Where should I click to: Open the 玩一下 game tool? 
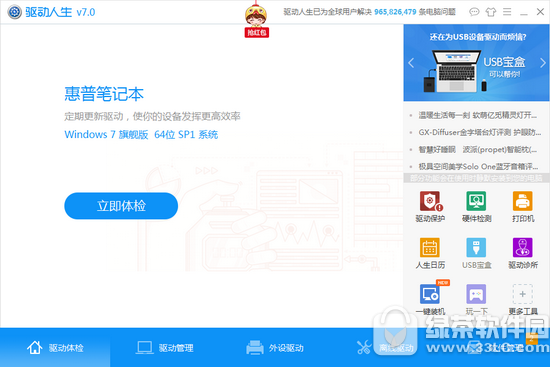coord(476,299)
